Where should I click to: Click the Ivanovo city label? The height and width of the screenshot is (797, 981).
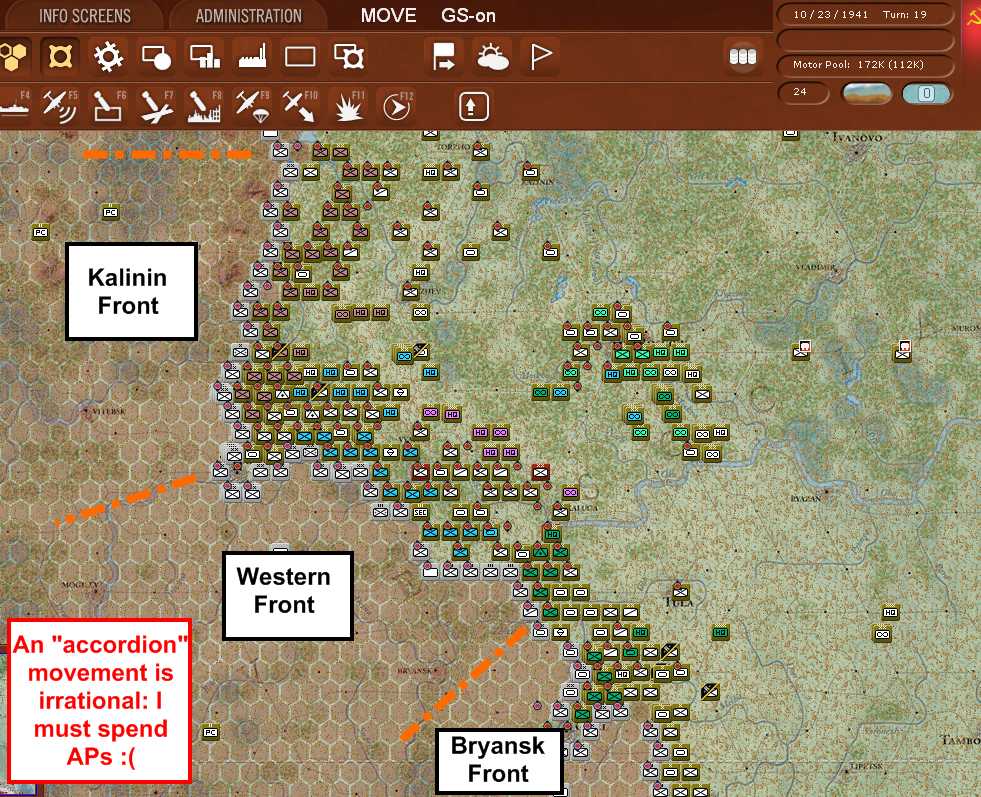tap(858, 137)
